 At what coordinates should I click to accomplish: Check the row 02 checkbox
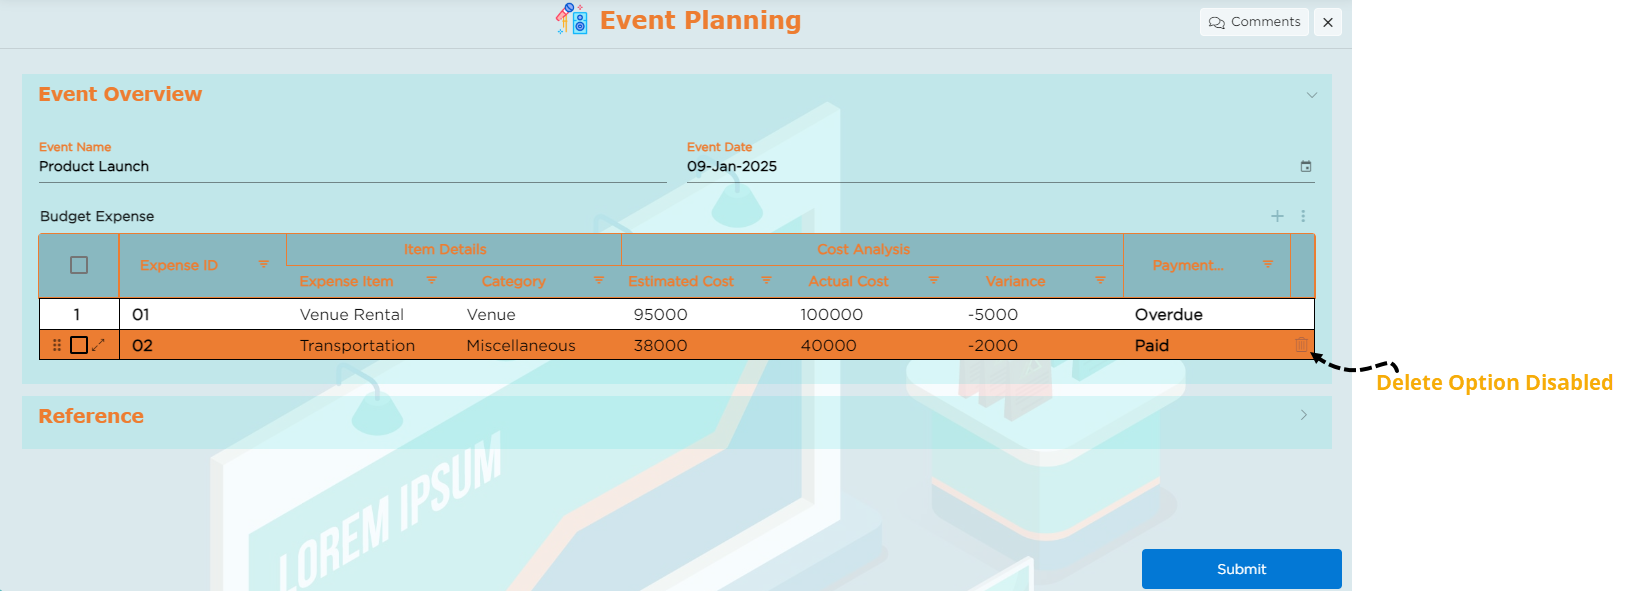tap(79, 345)
